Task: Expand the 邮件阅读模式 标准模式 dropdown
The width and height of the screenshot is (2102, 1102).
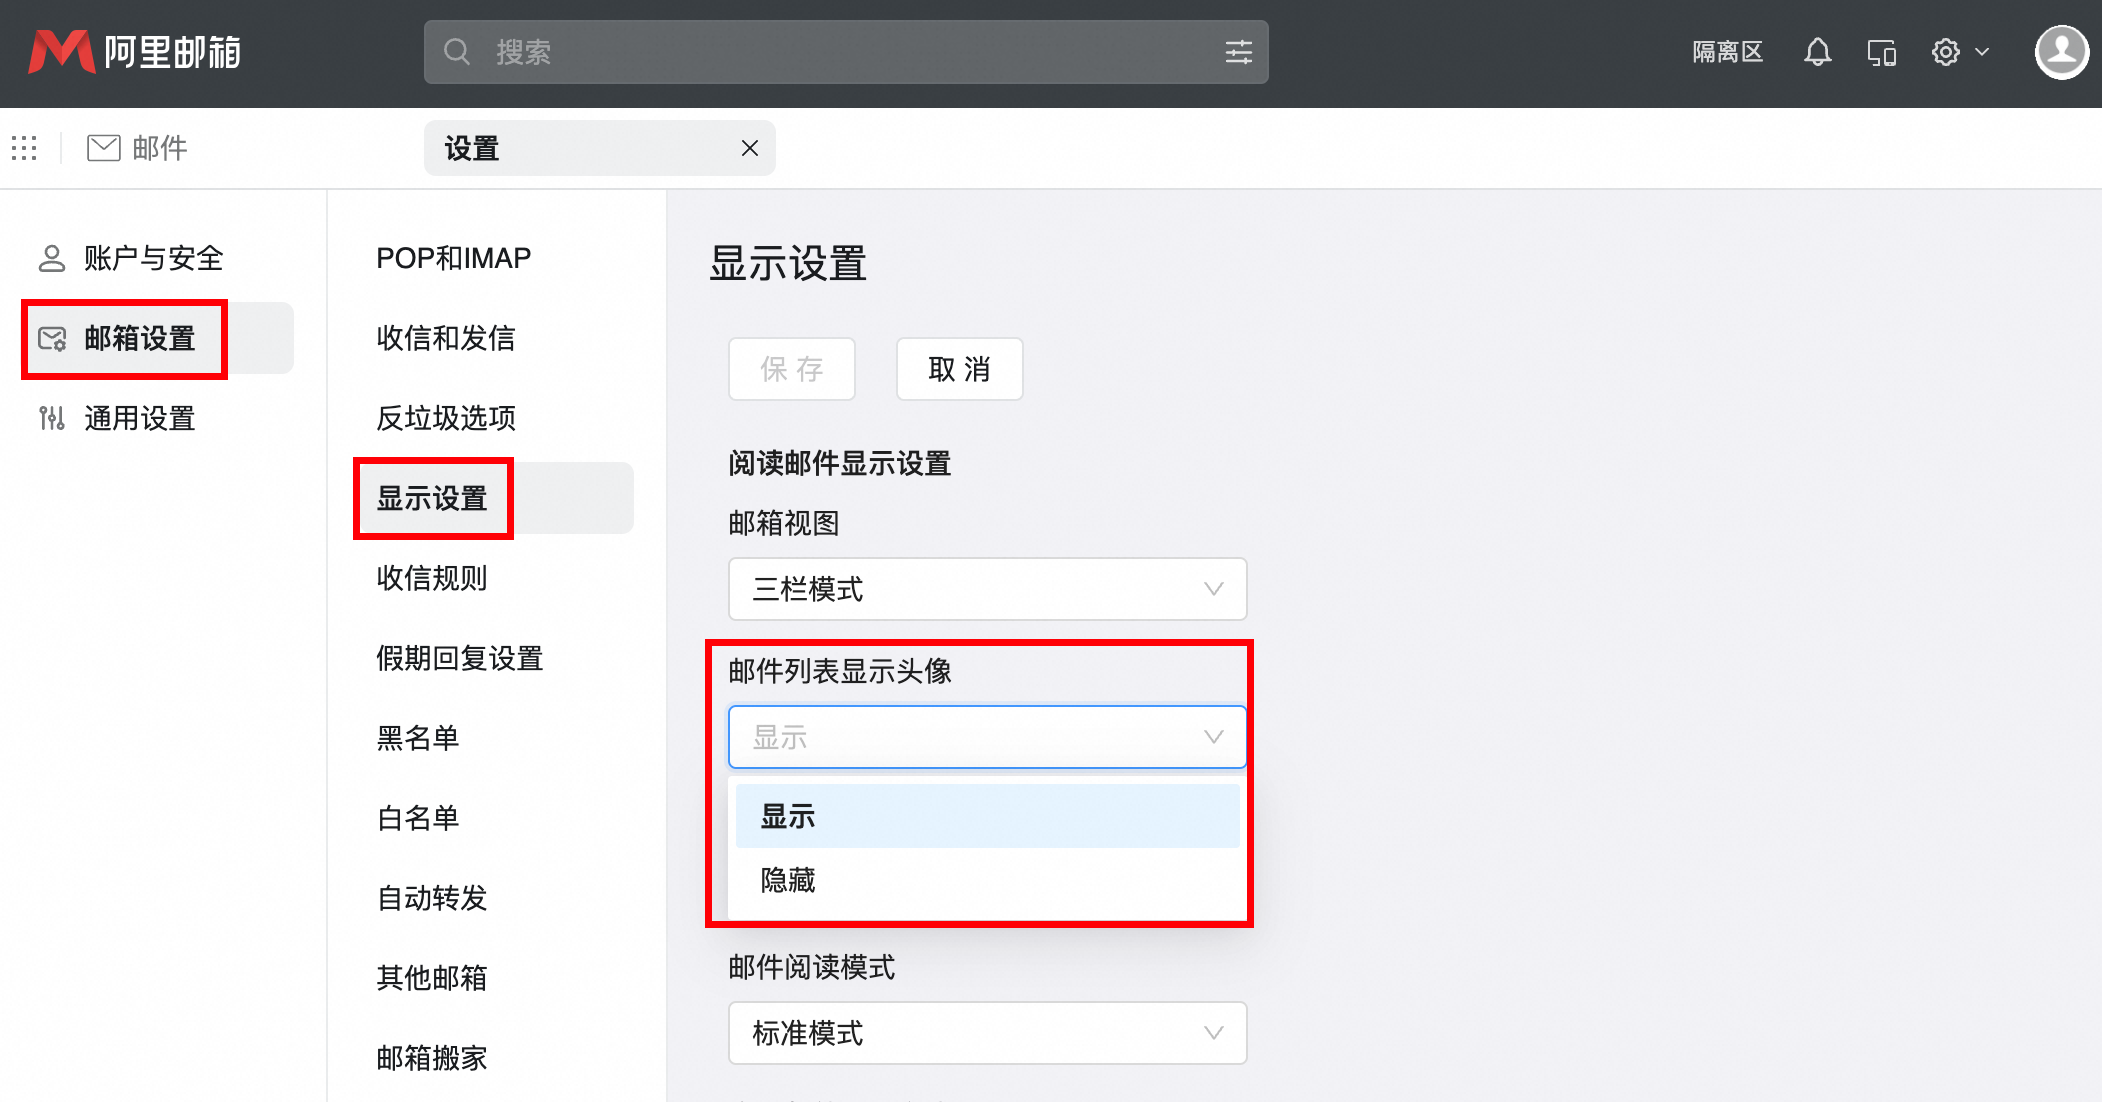Action: [986, 1033]
